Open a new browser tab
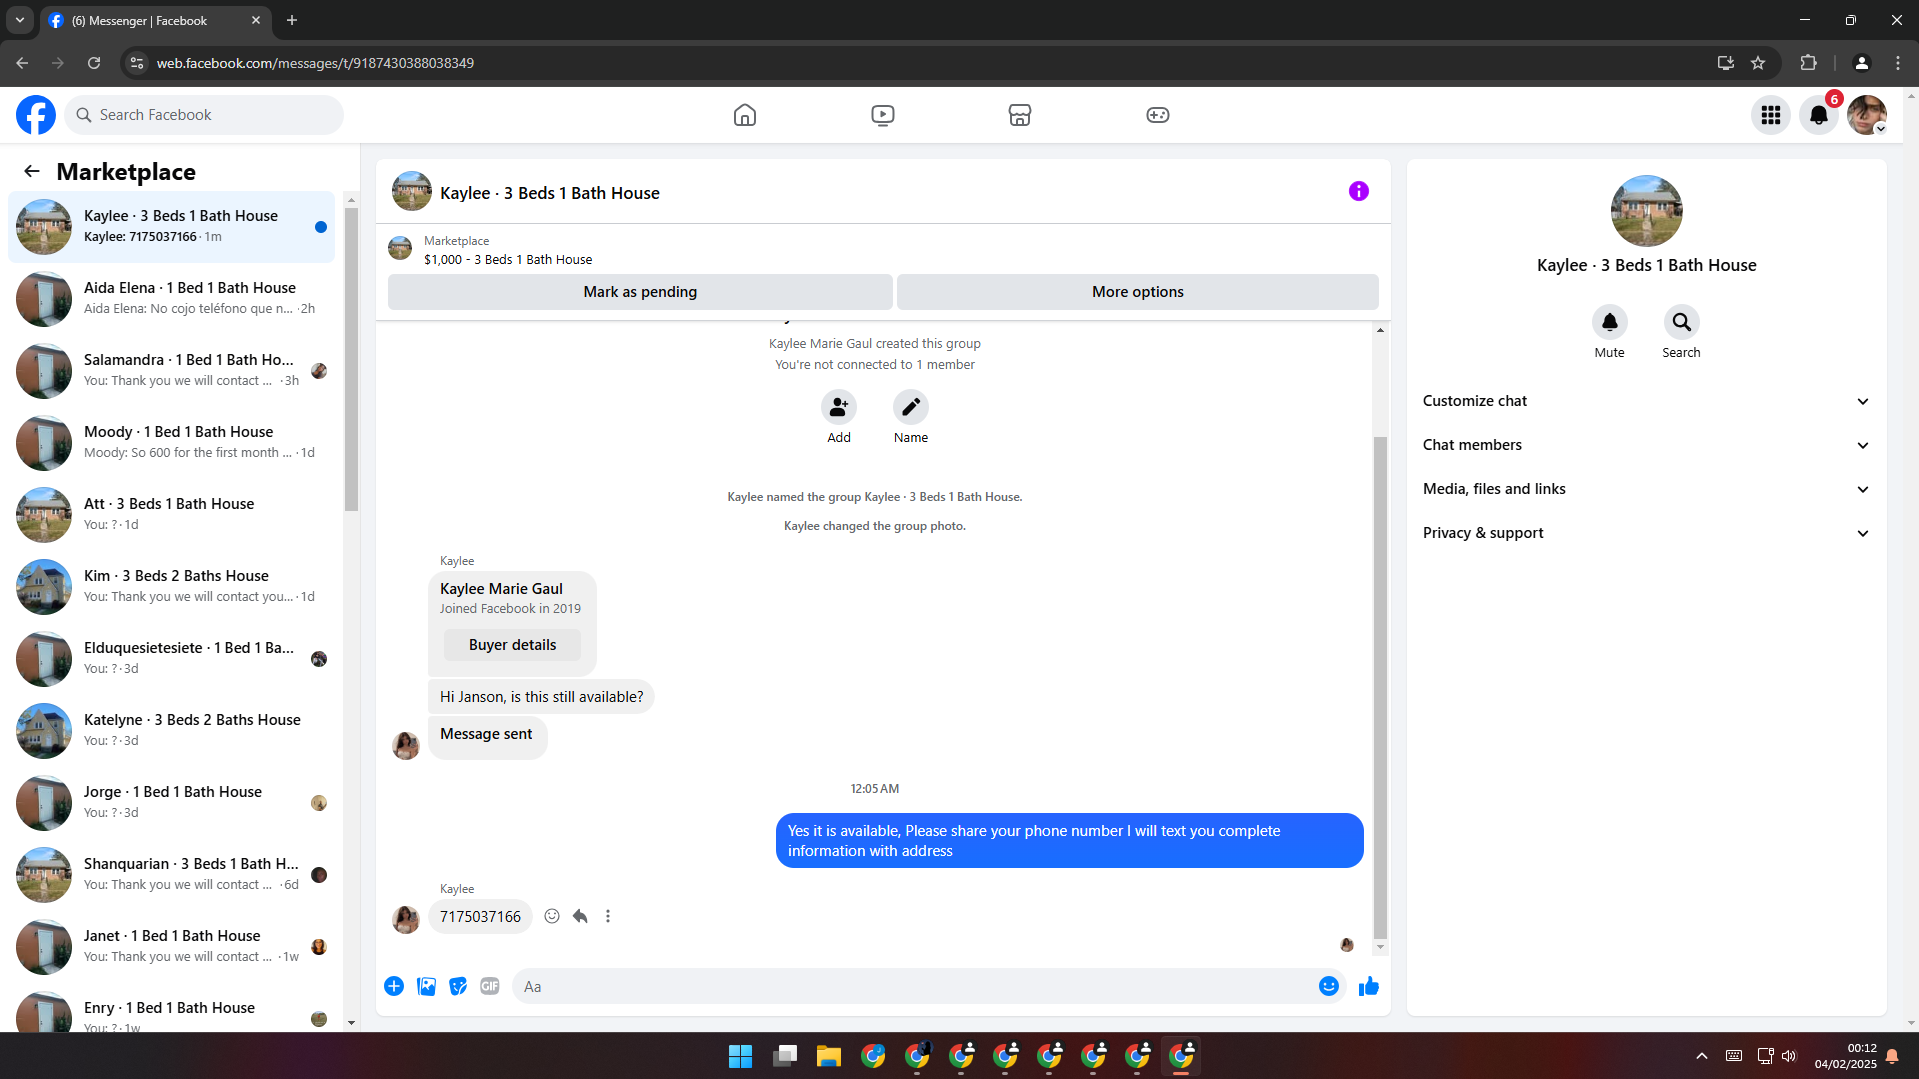 click(x=292, y=20)
